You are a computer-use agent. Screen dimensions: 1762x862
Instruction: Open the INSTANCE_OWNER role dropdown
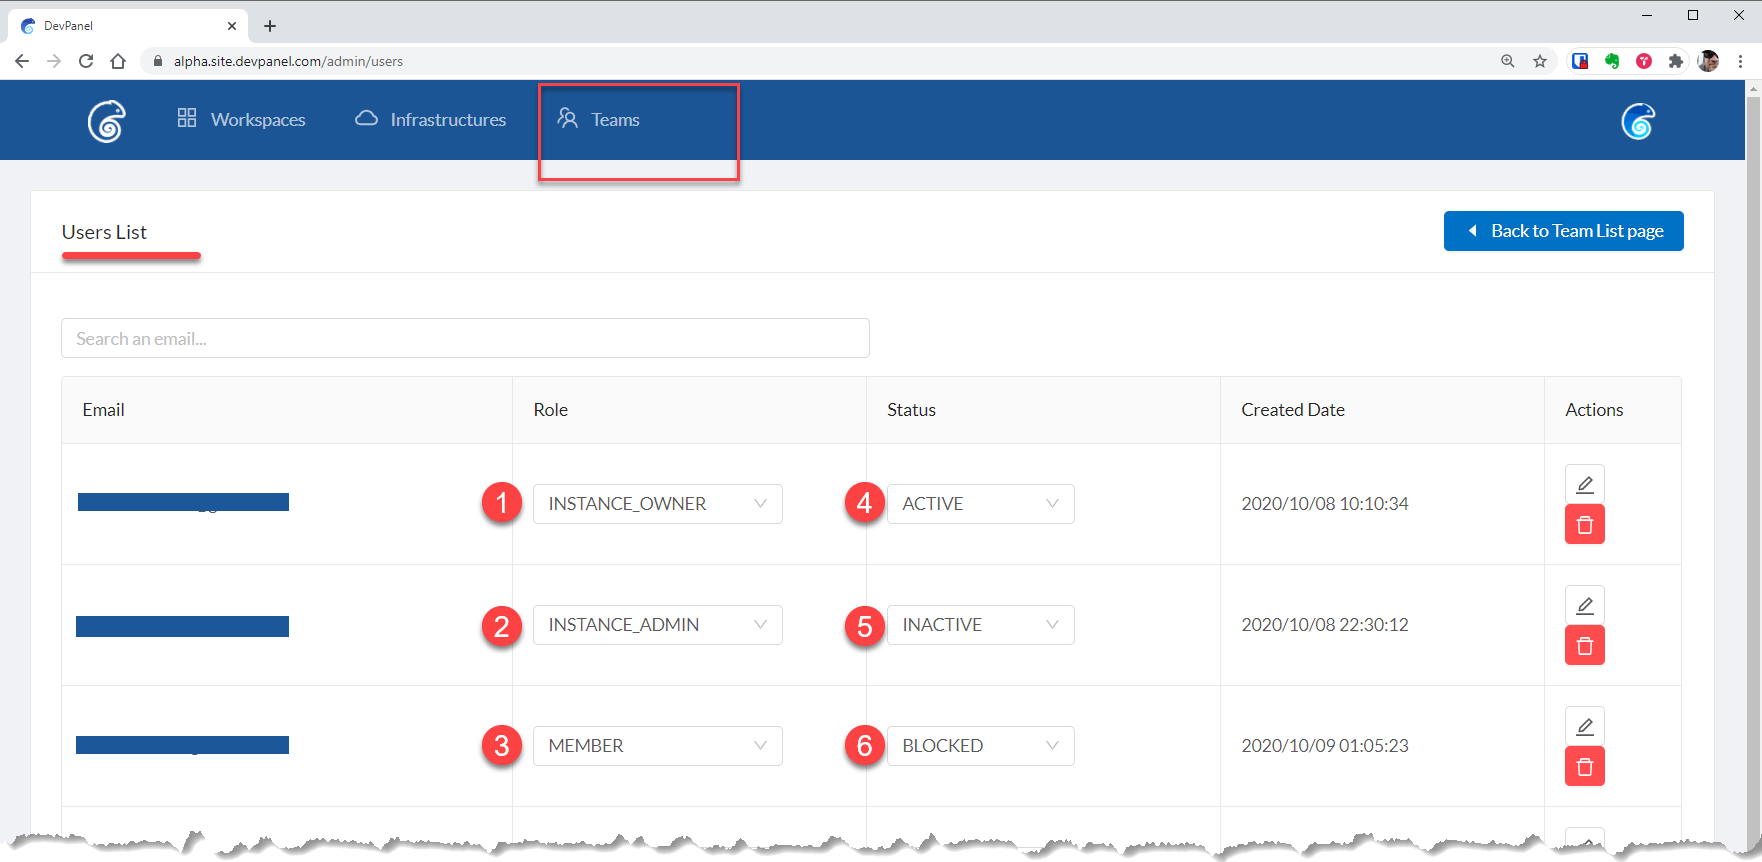point(657,504)
